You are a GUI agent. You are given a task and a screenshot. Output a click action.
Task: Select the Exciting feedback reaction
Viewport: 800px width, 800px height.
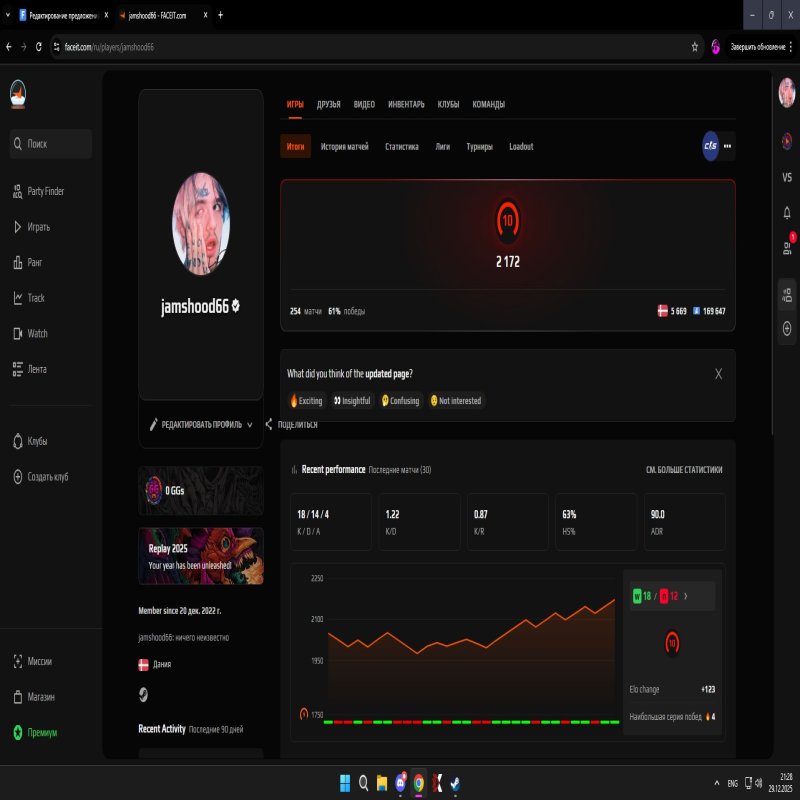click(x=306, y=400)
